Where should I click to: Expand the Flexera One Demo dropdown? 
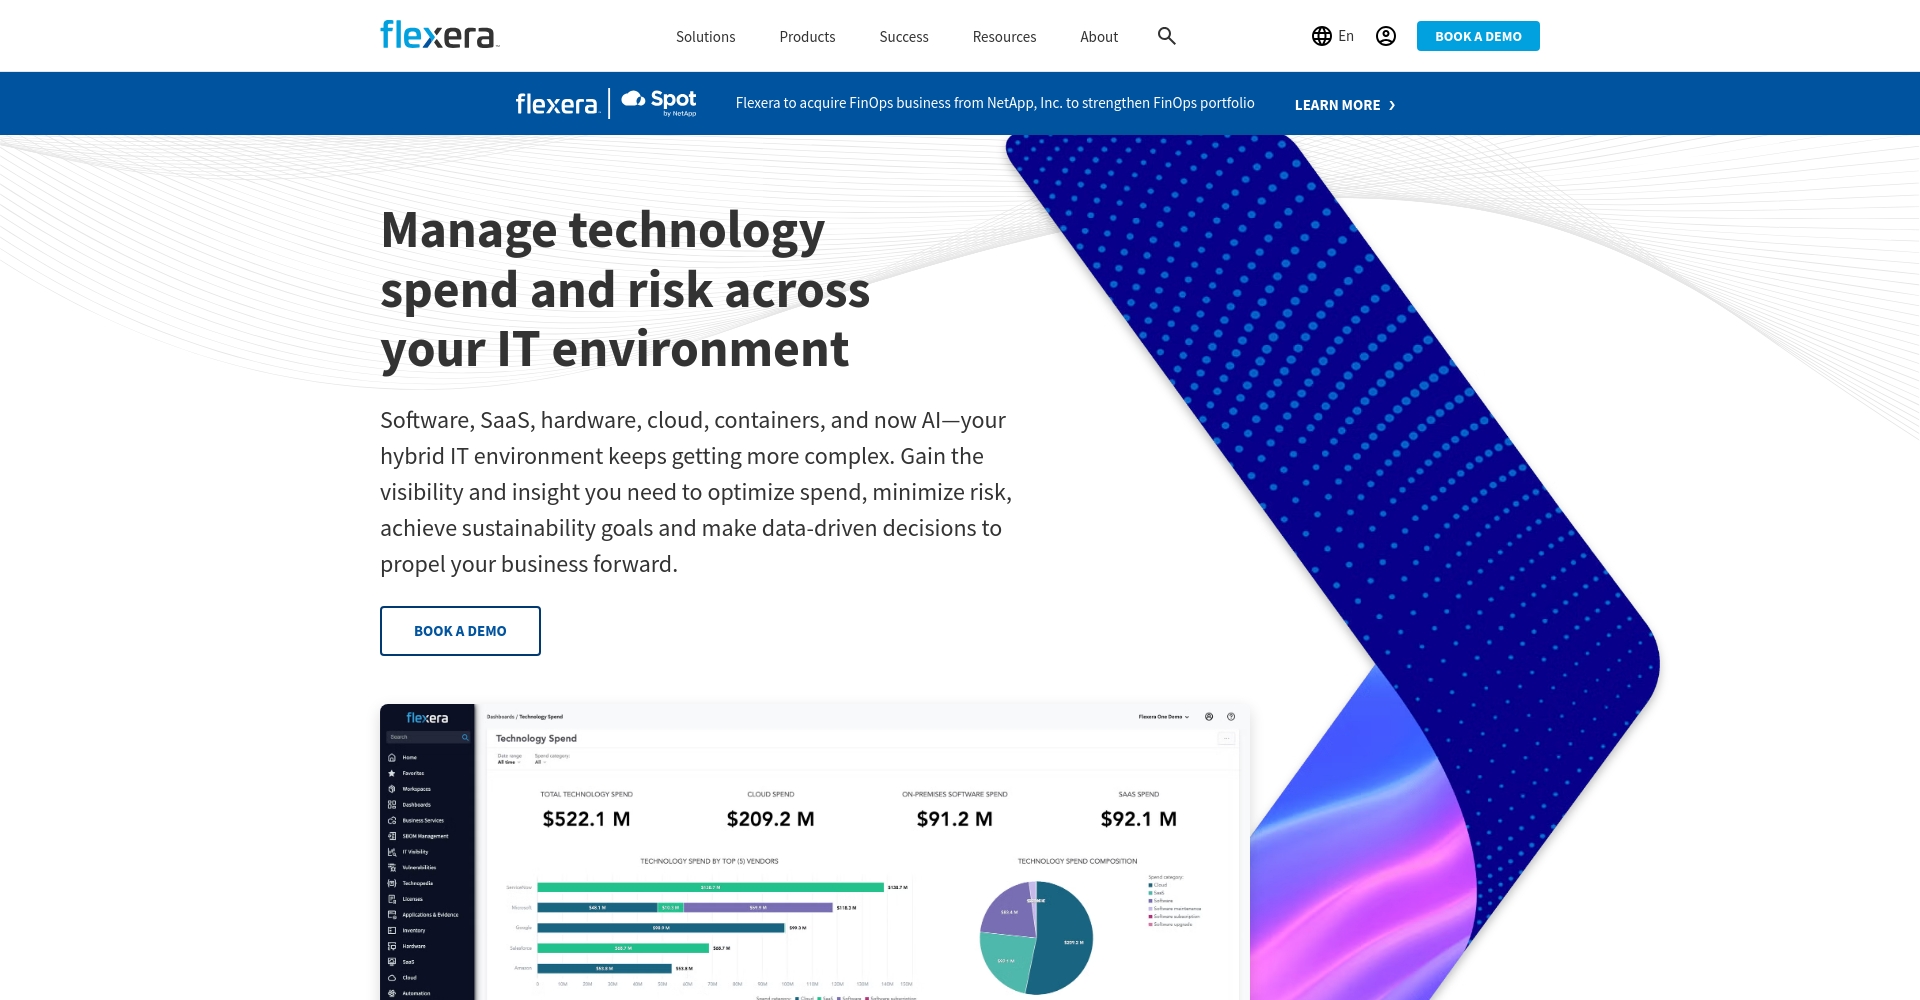[x=1164, y=716]
